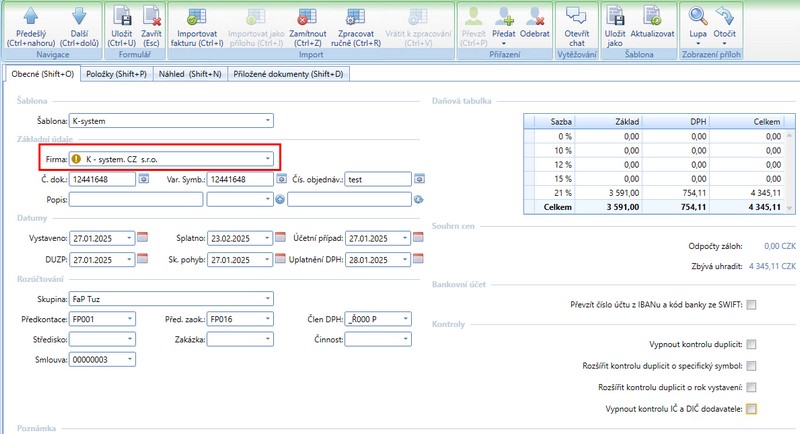
Task: Toggle Převzít číslo účtu z IBANu checkbox
Action: click(x=751, y=305)
